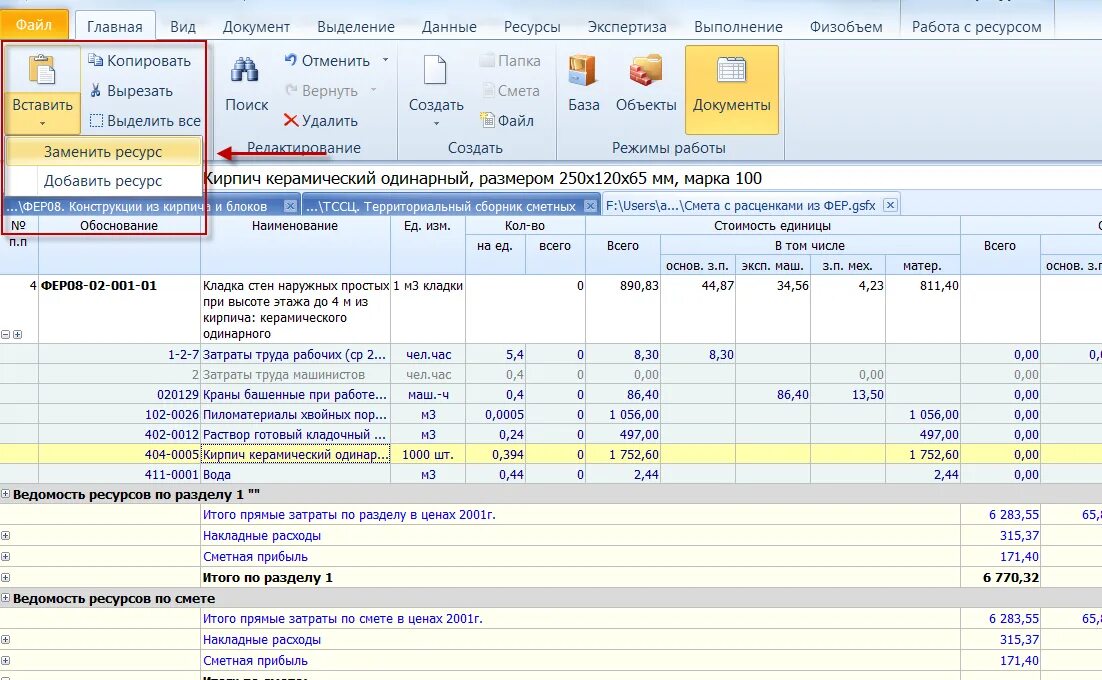Viewport: 1102px width, 680px height.
Task: Click the Отменить undo button
Action: coord(328,61)
